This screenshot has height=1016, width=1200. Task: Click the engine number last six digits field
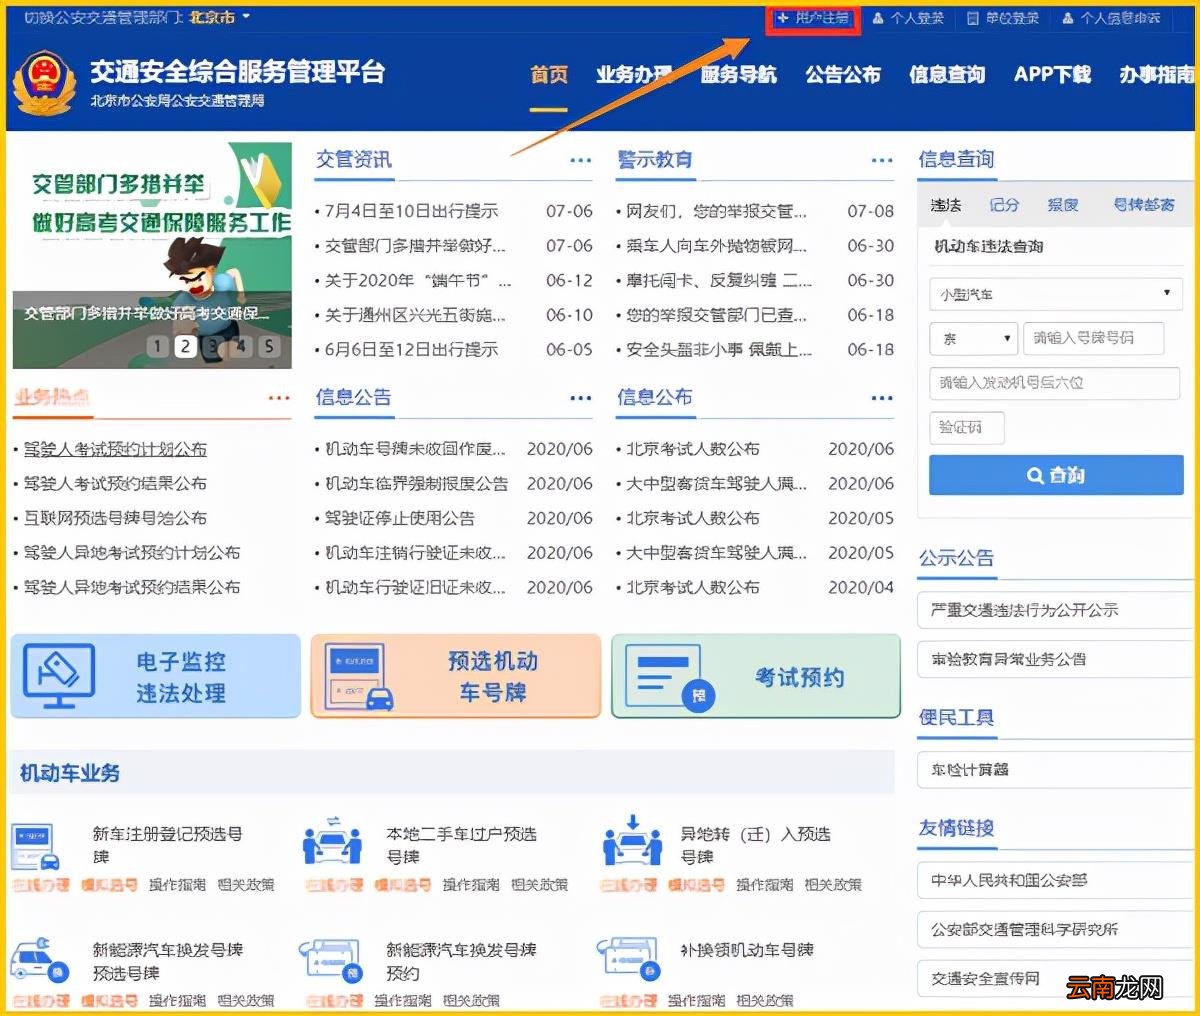click(x=1054, y=383)
